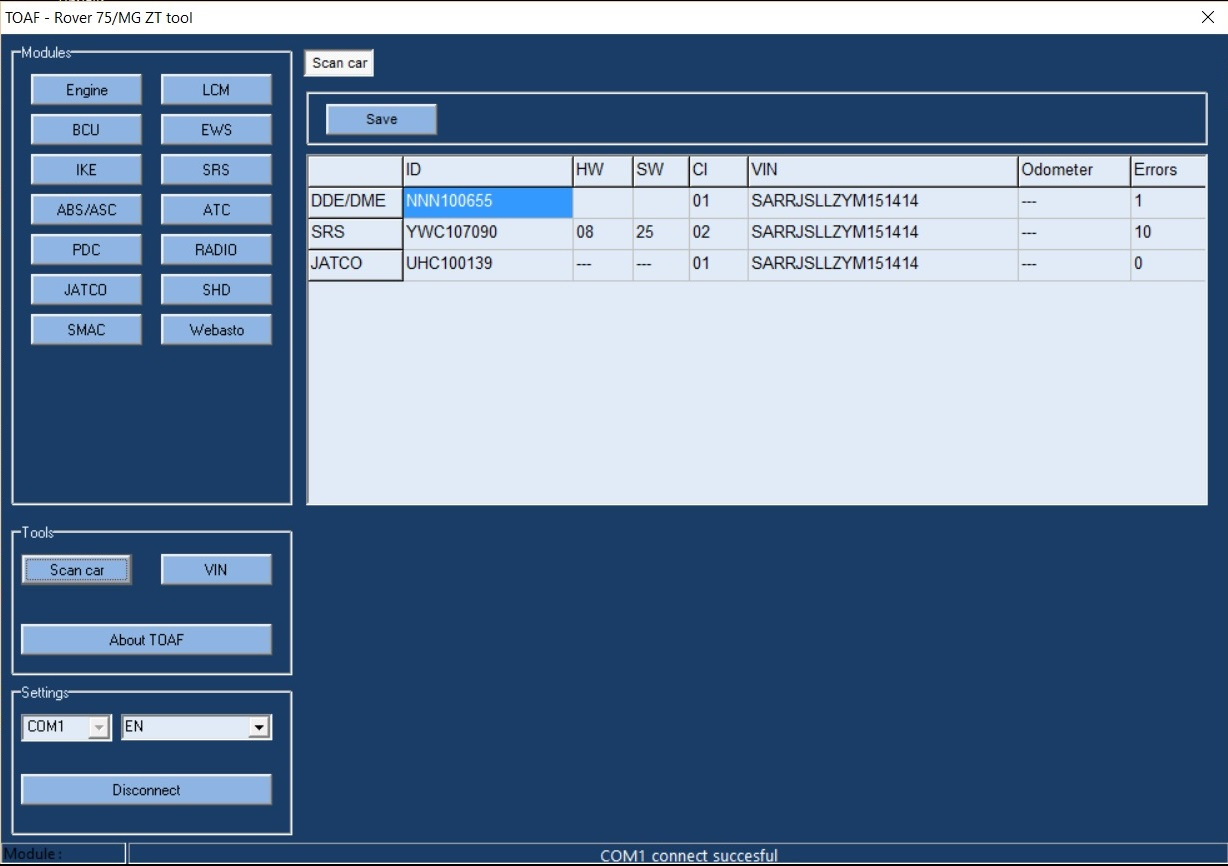This screenshot has width=1228, height=866.
Task: Select the EWS module button
Action: pyautogui.click(x=216, y=130)
